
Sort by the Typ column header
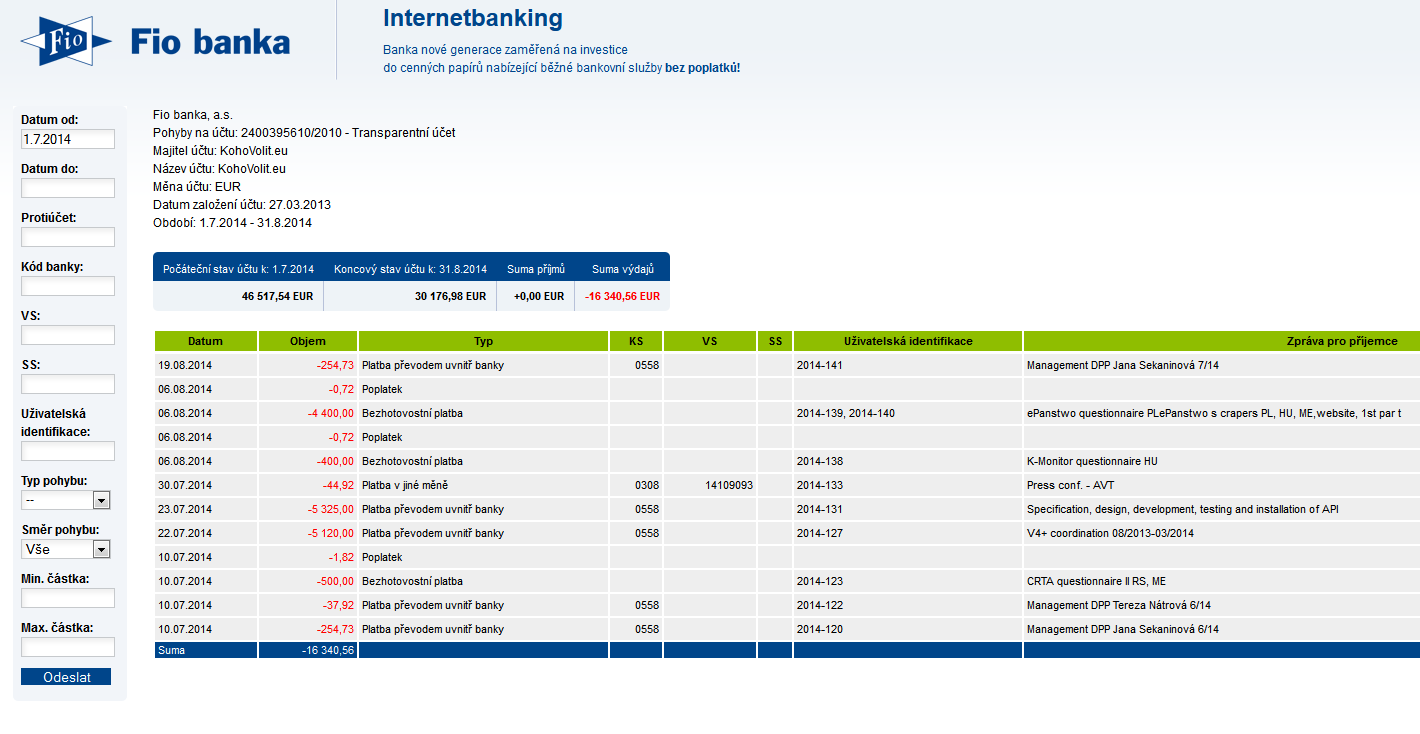click(484, 341)
